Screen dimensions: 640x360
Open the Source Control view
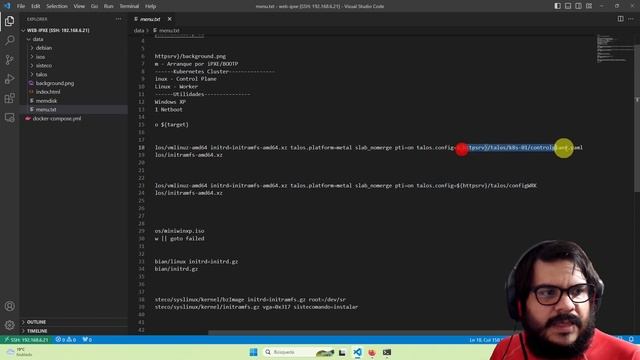click(9, 60)
